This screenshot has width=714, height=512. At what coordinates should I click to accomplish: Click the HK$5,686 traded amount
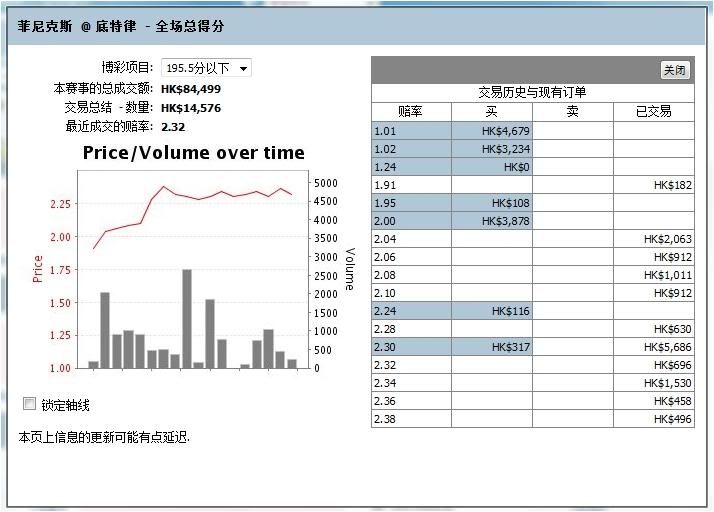tap(653, 347)
